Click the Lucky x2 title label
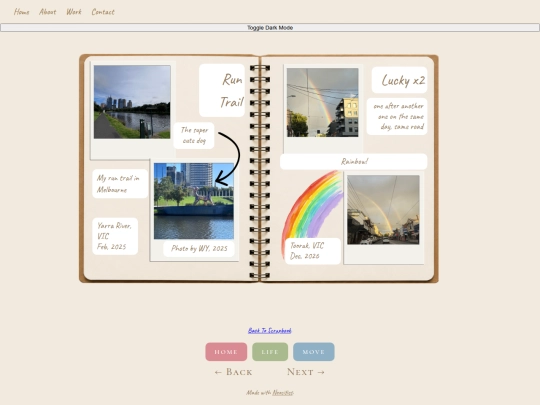 (399, 80)
